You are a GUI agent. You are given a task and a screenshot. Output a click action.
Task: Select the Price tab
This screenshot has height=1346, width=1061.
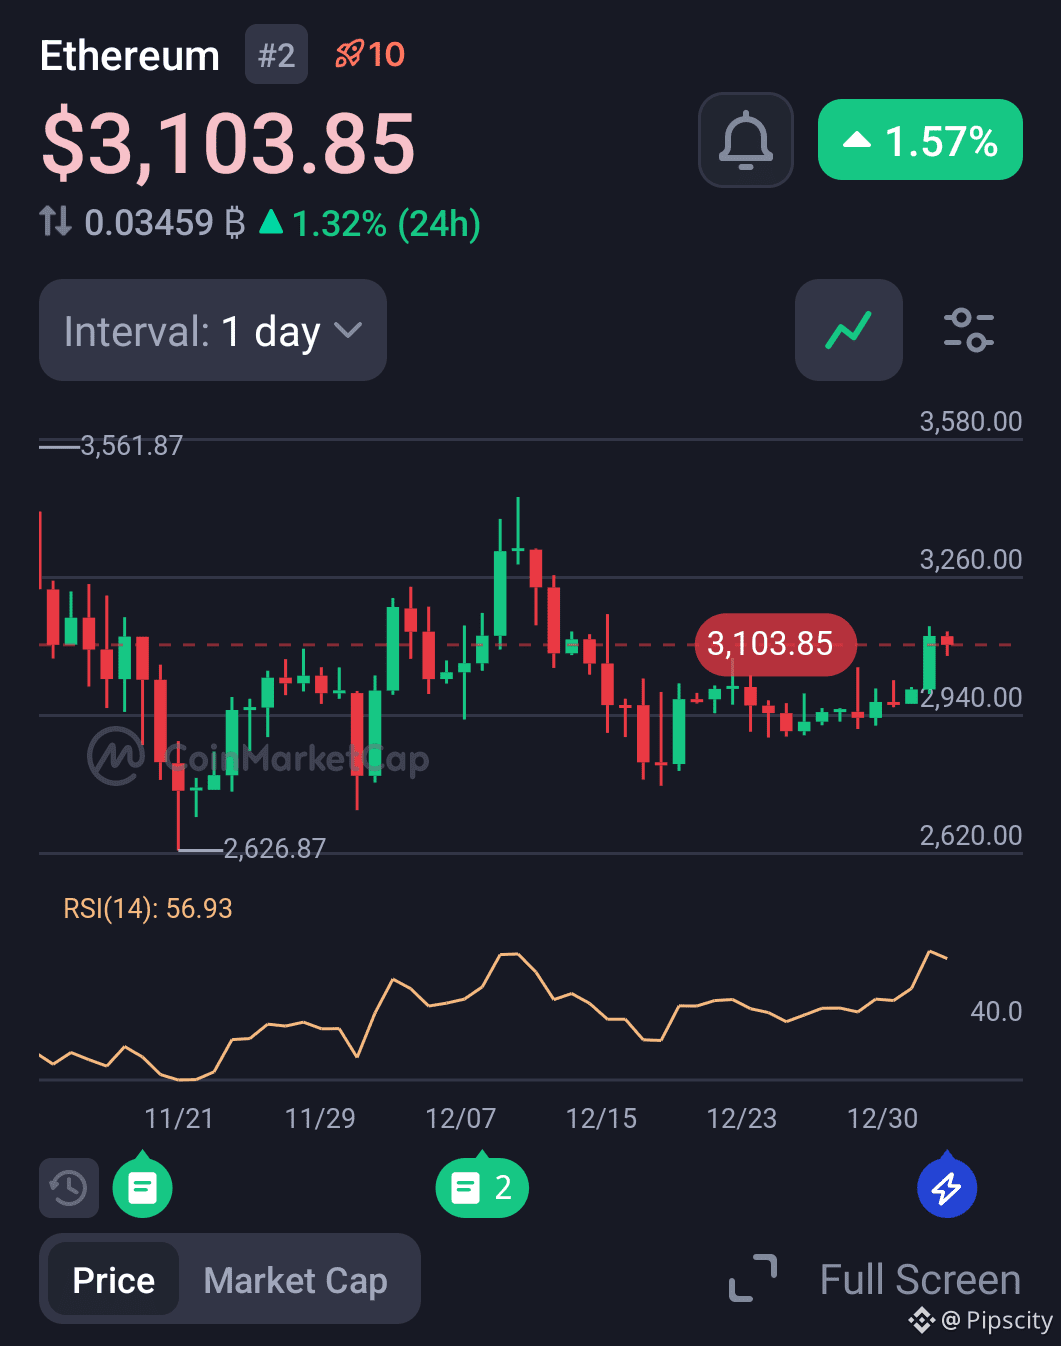pyautogui.click(x=114, y=1280)
